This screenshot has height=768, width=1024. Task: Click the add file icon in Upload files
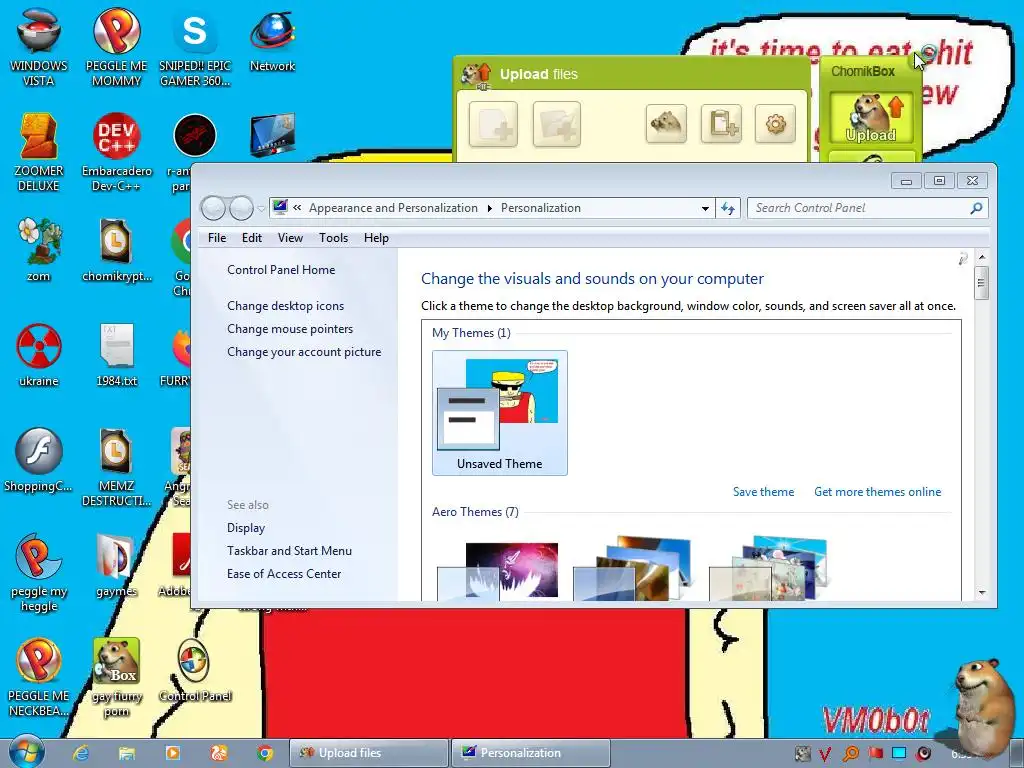pos(493,123)
